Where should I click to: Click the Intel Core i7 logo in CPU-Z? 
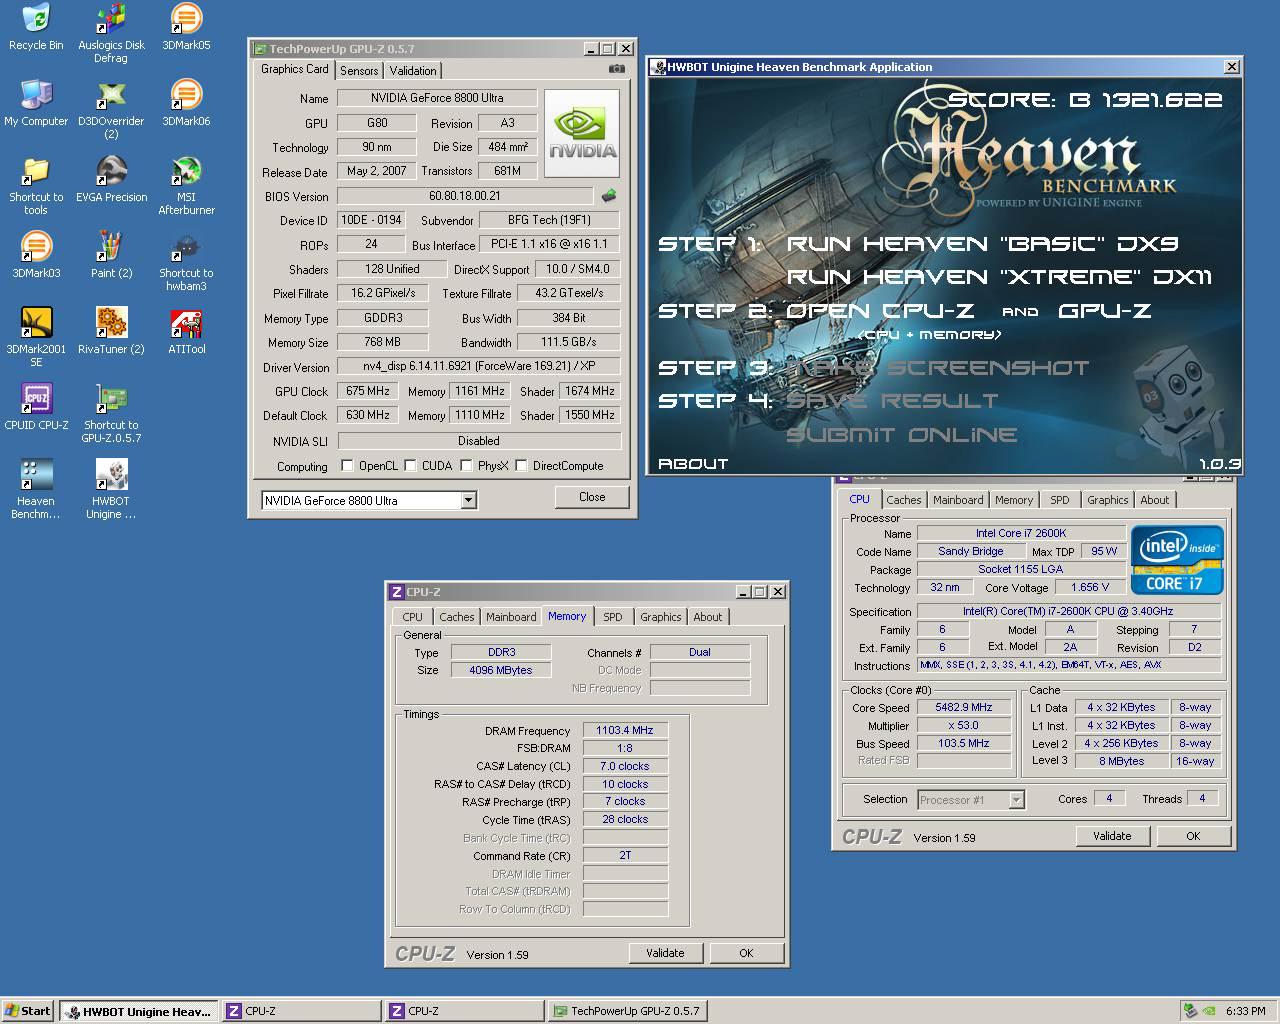1177,560
